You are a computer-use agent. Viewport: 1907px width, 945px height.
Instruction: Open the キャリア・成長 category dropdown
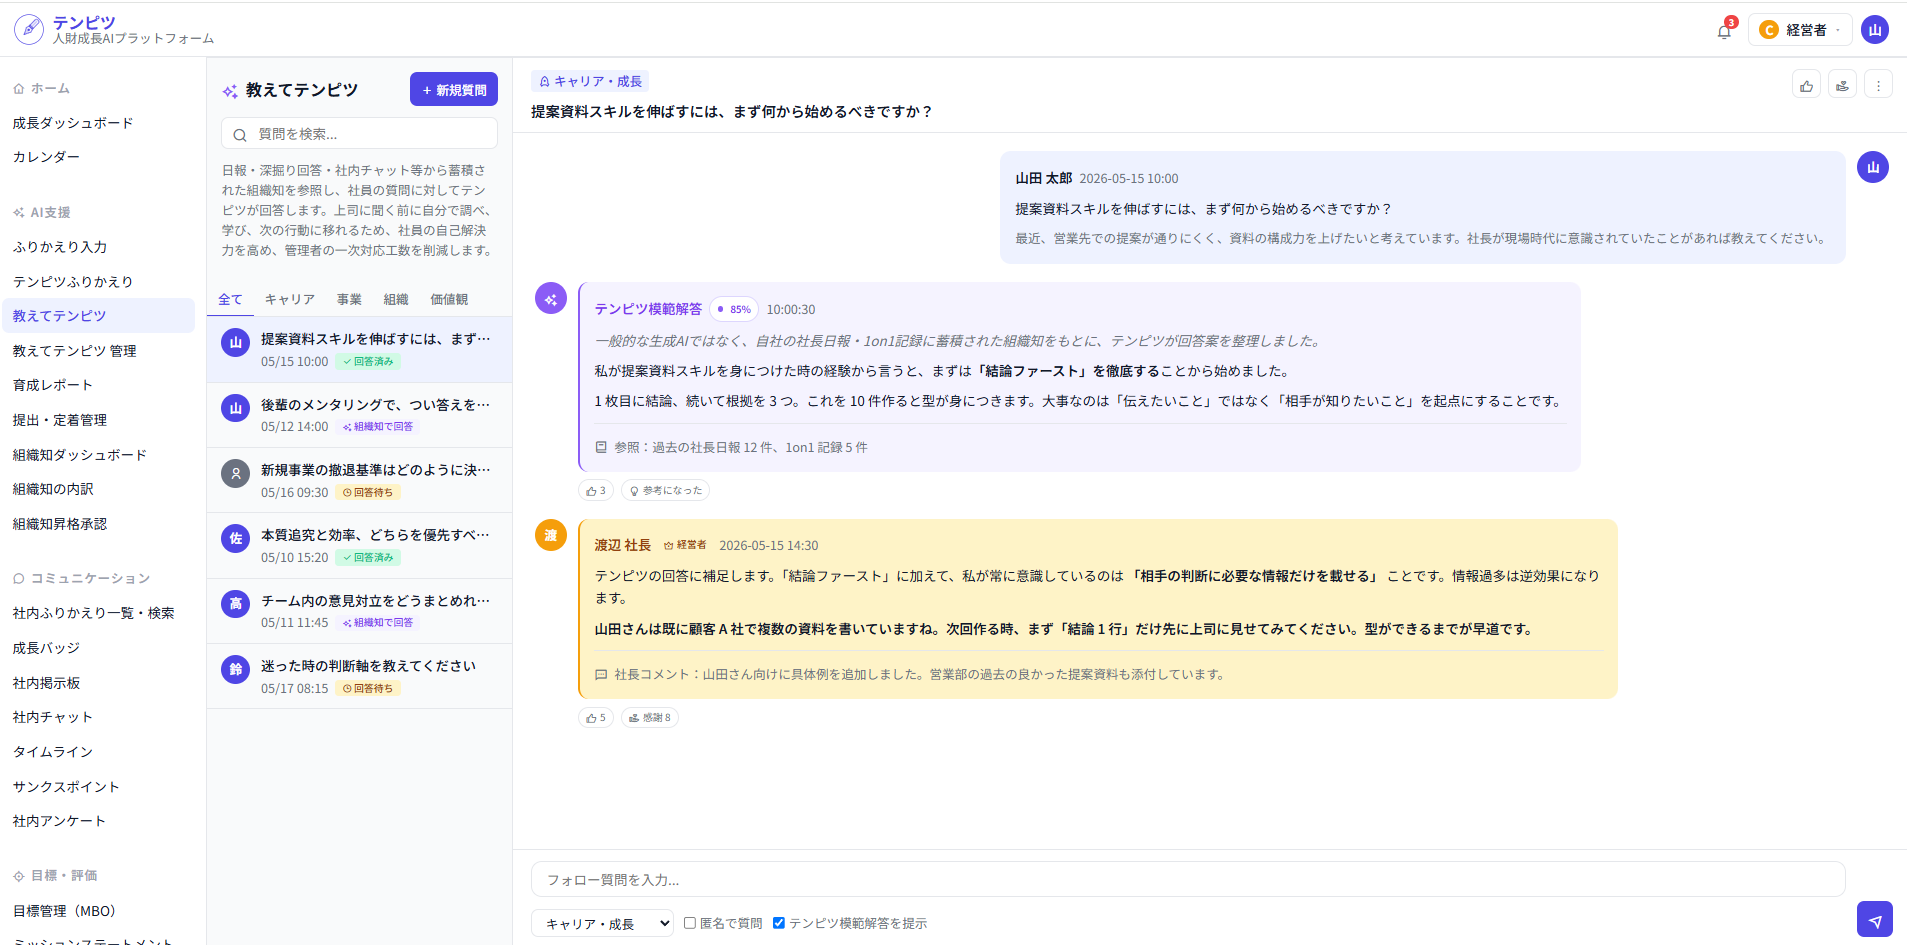point(603,924)
